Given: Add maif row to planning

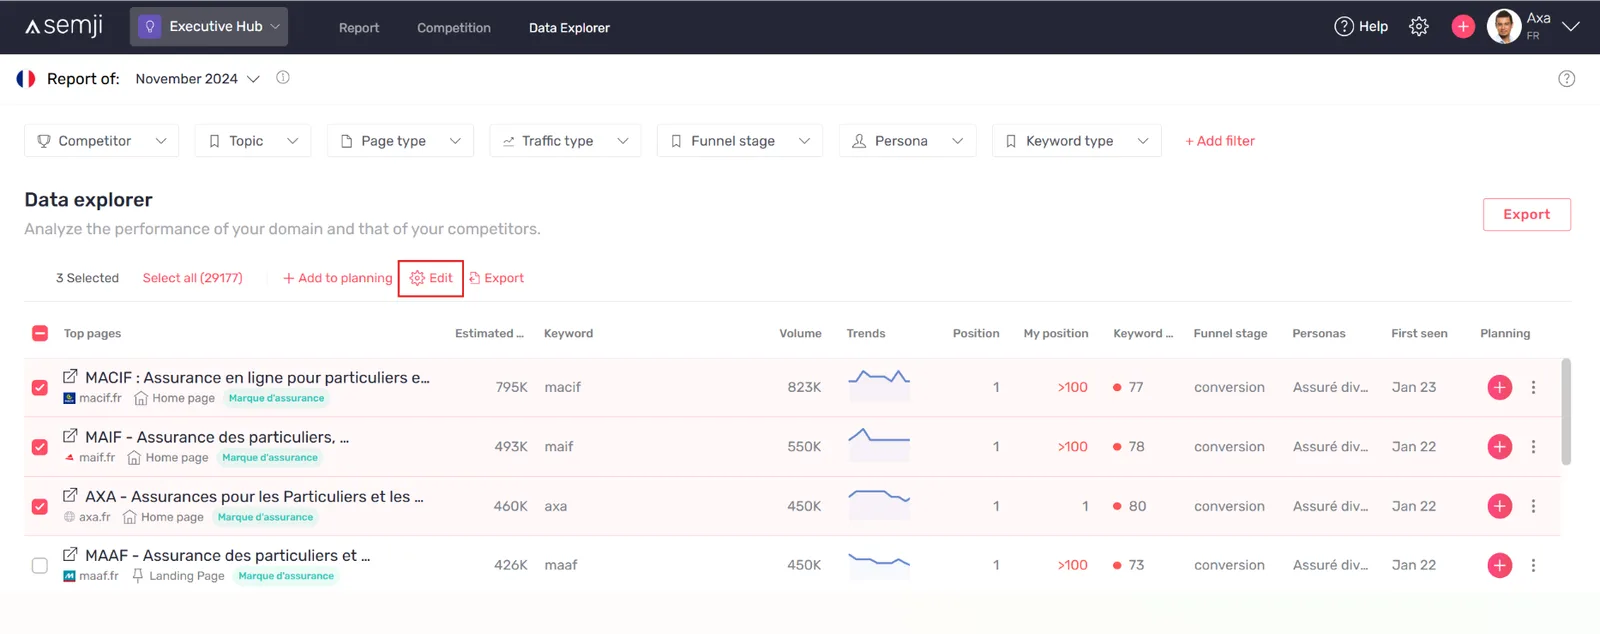Looking at the screenshot, I should (1500, 447).
